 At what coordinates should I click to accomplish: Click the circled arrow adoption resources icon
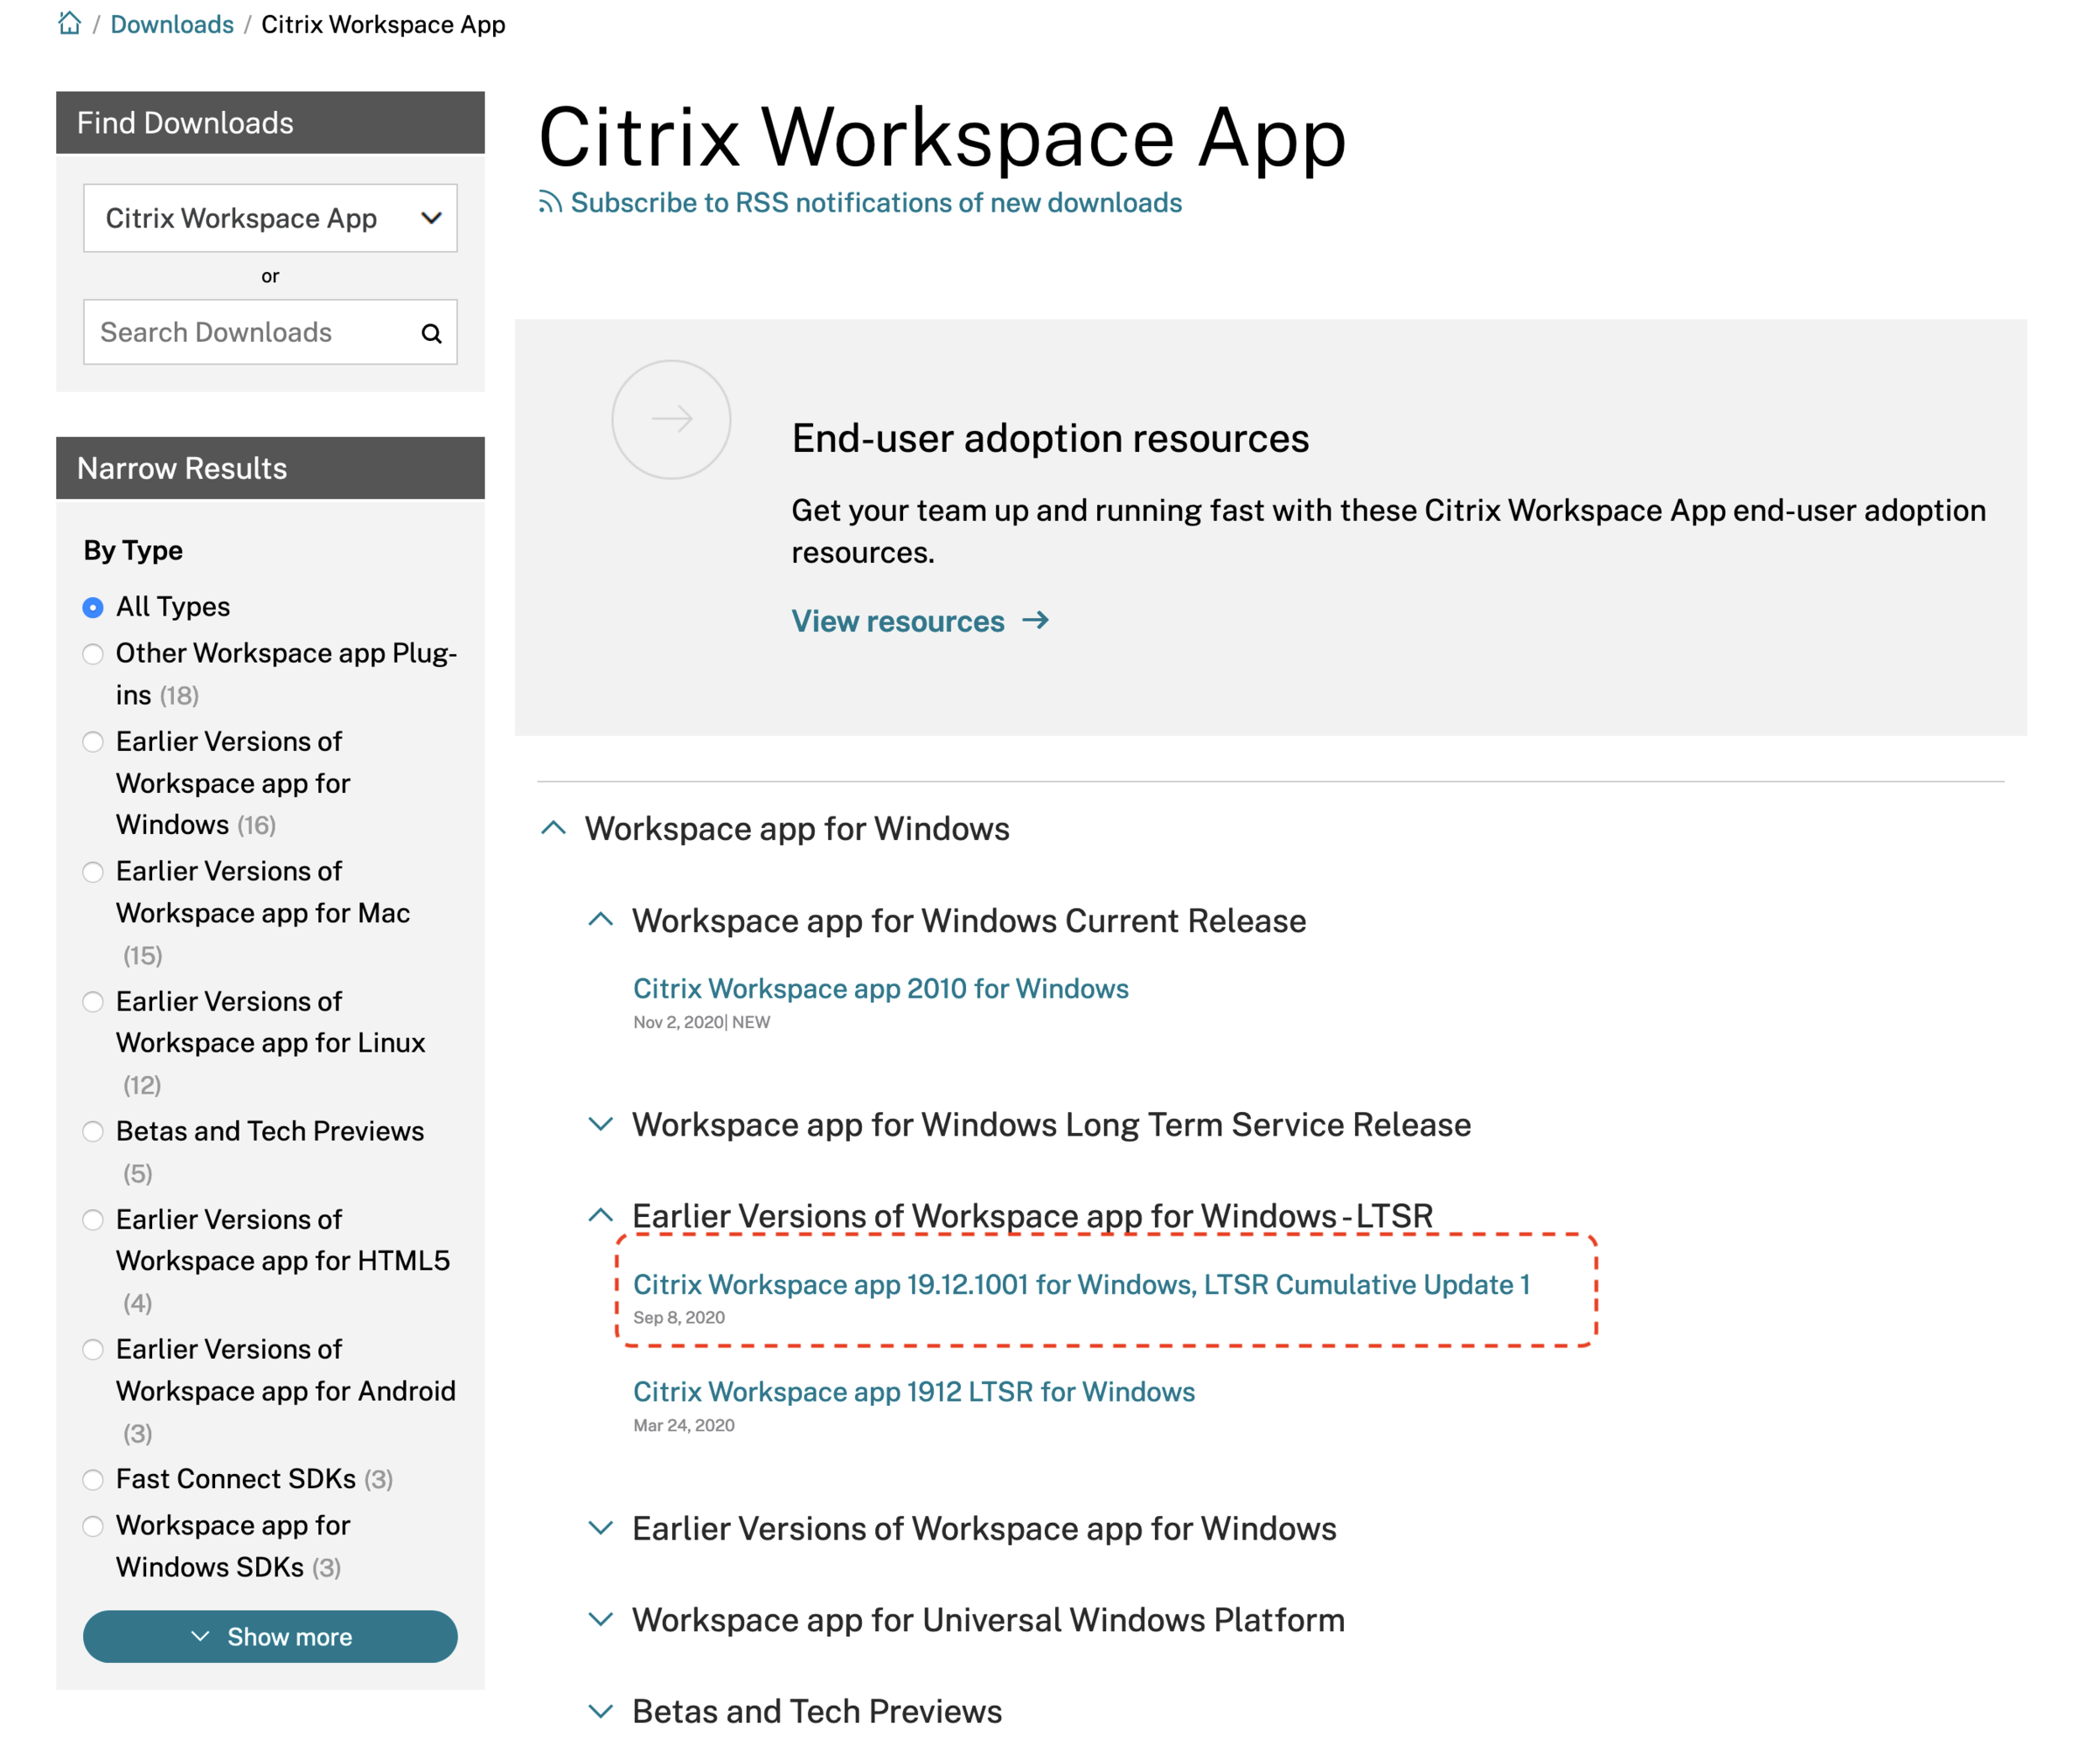tap(671, 419)
